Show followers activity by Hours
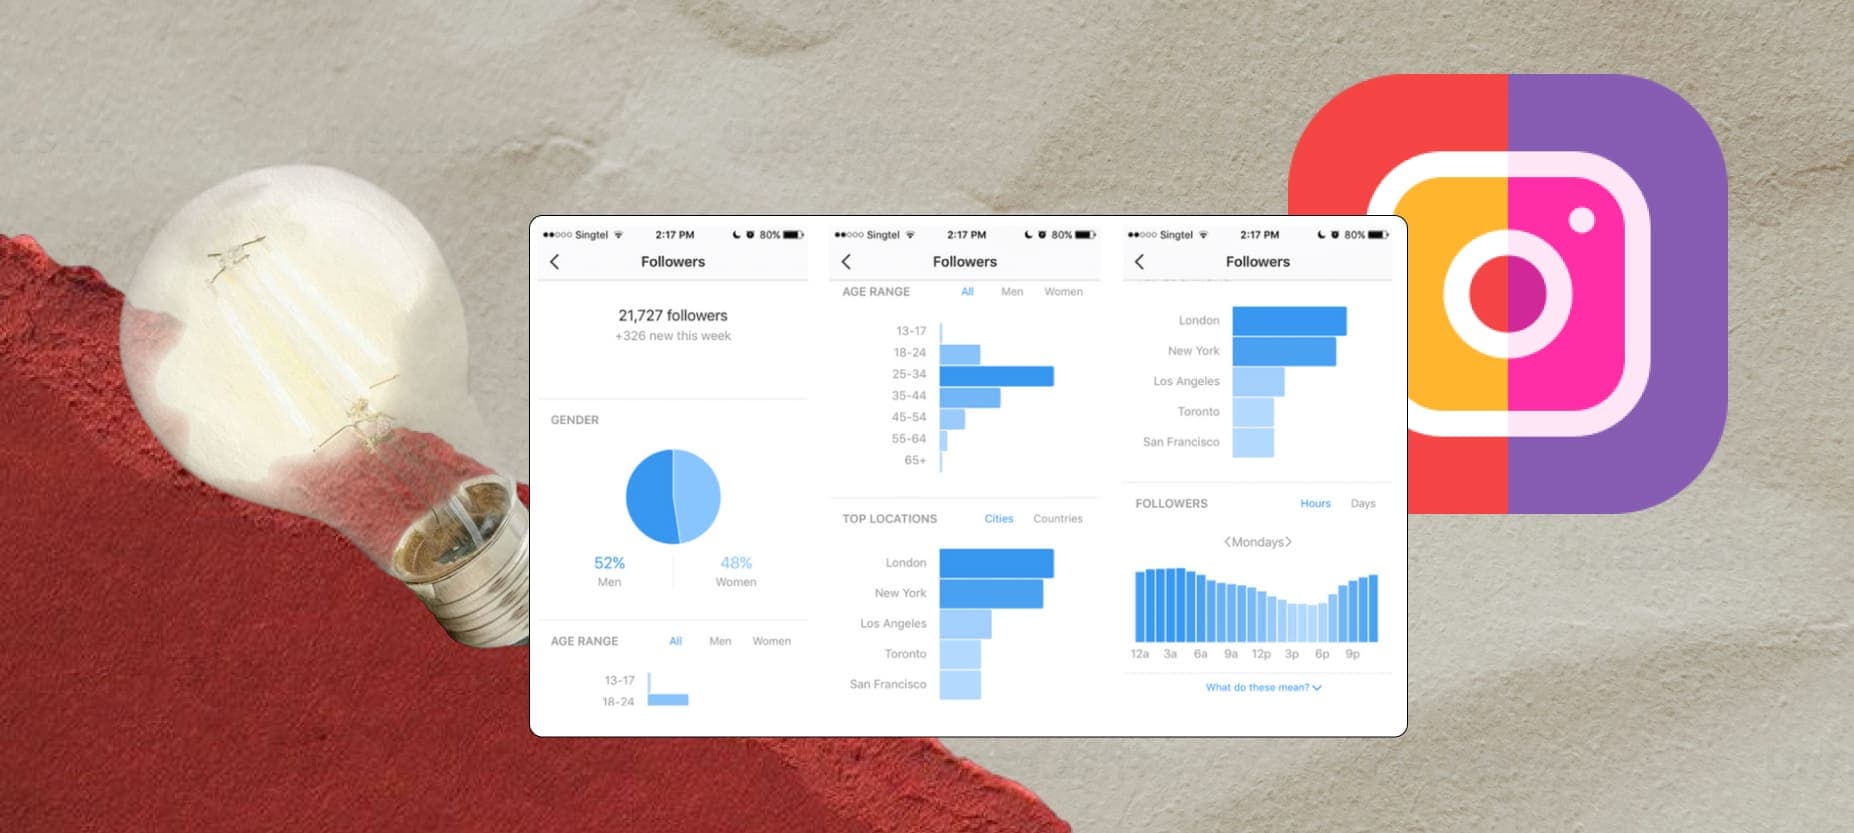The width and height of the screenshot is (1854, 833). tap(1315, 504)
